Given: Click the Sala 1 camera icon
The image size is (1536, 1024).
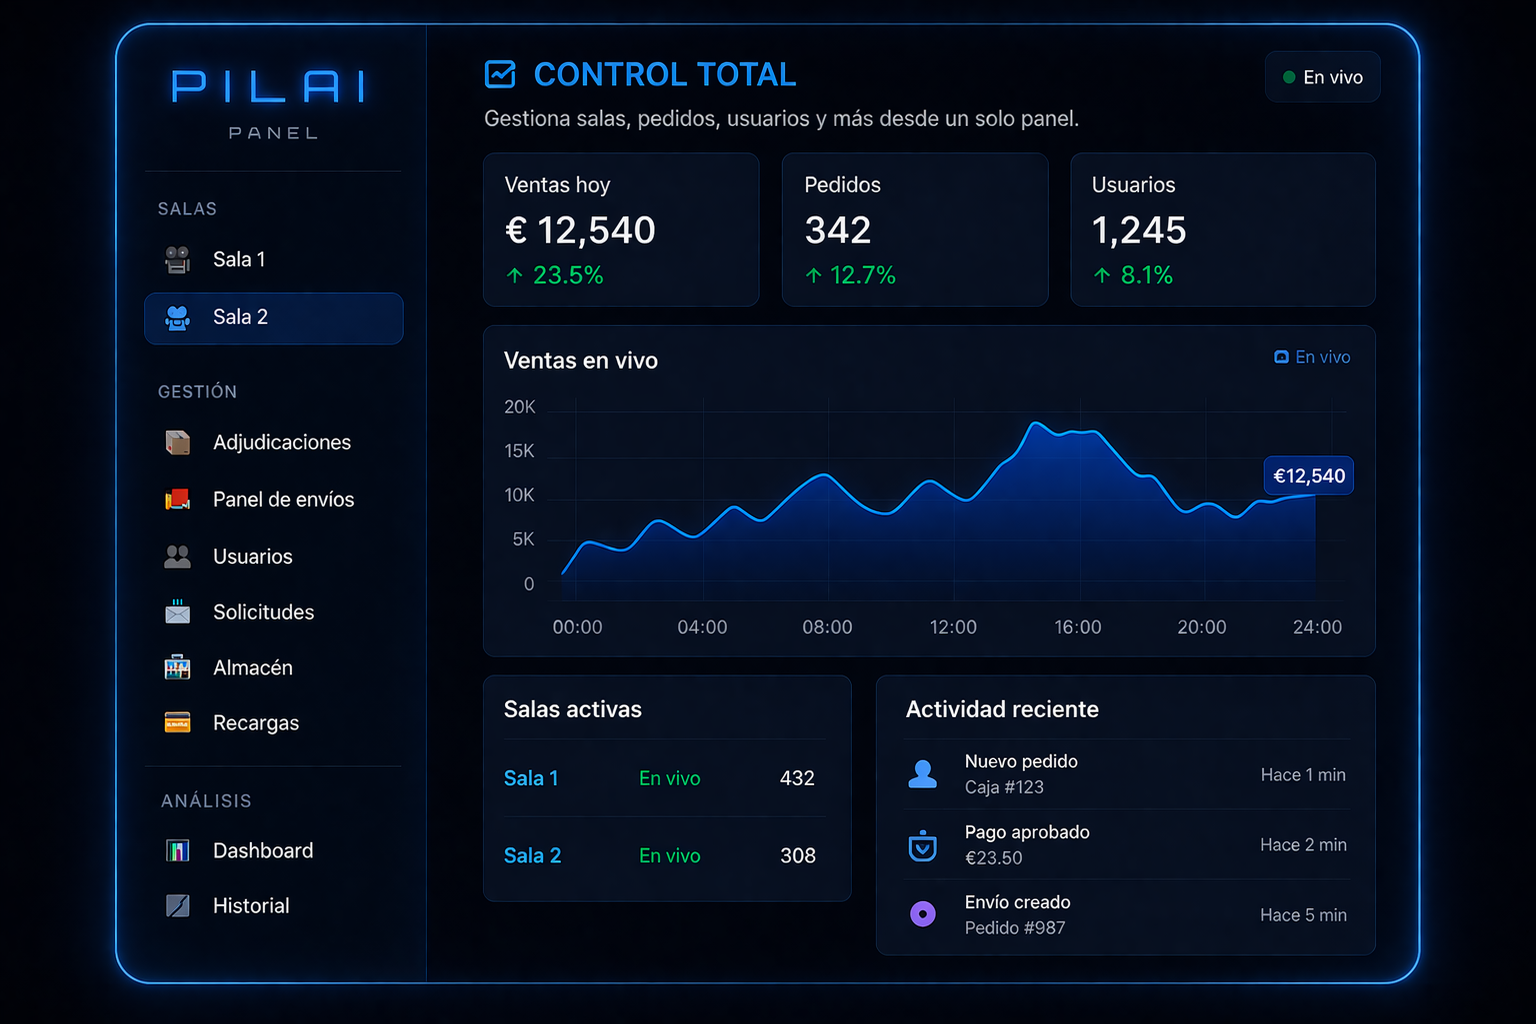Looking at the screenshot, I should coord(177,260).
